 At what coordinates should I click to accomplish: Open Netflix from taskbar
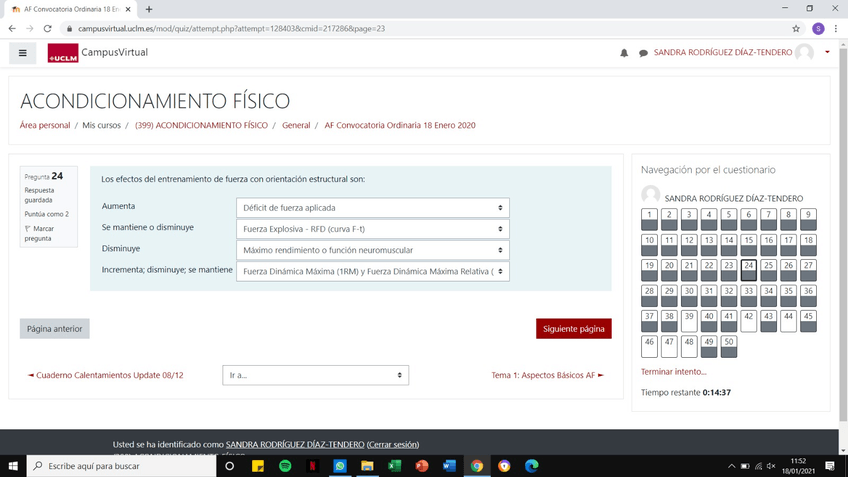coord(312,466)
